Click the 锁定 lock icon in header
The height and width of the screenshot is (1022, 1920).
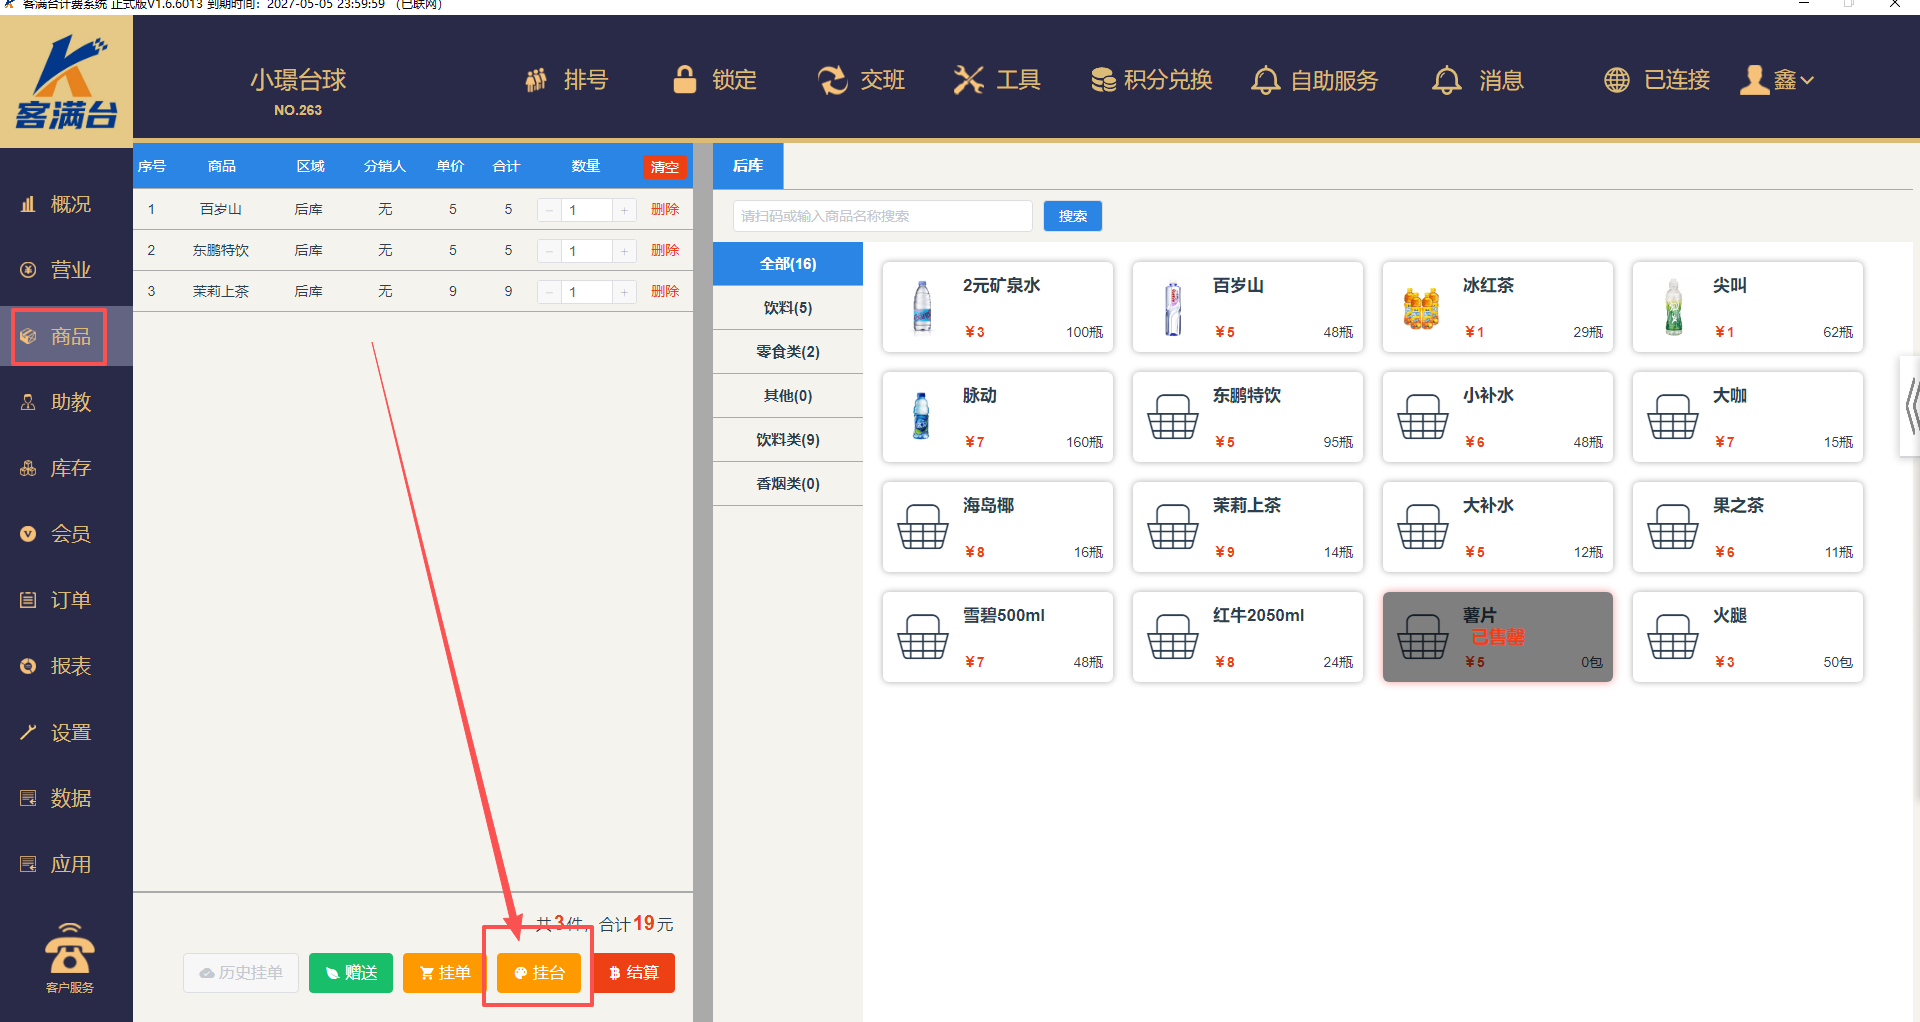(x=685, y=80)
